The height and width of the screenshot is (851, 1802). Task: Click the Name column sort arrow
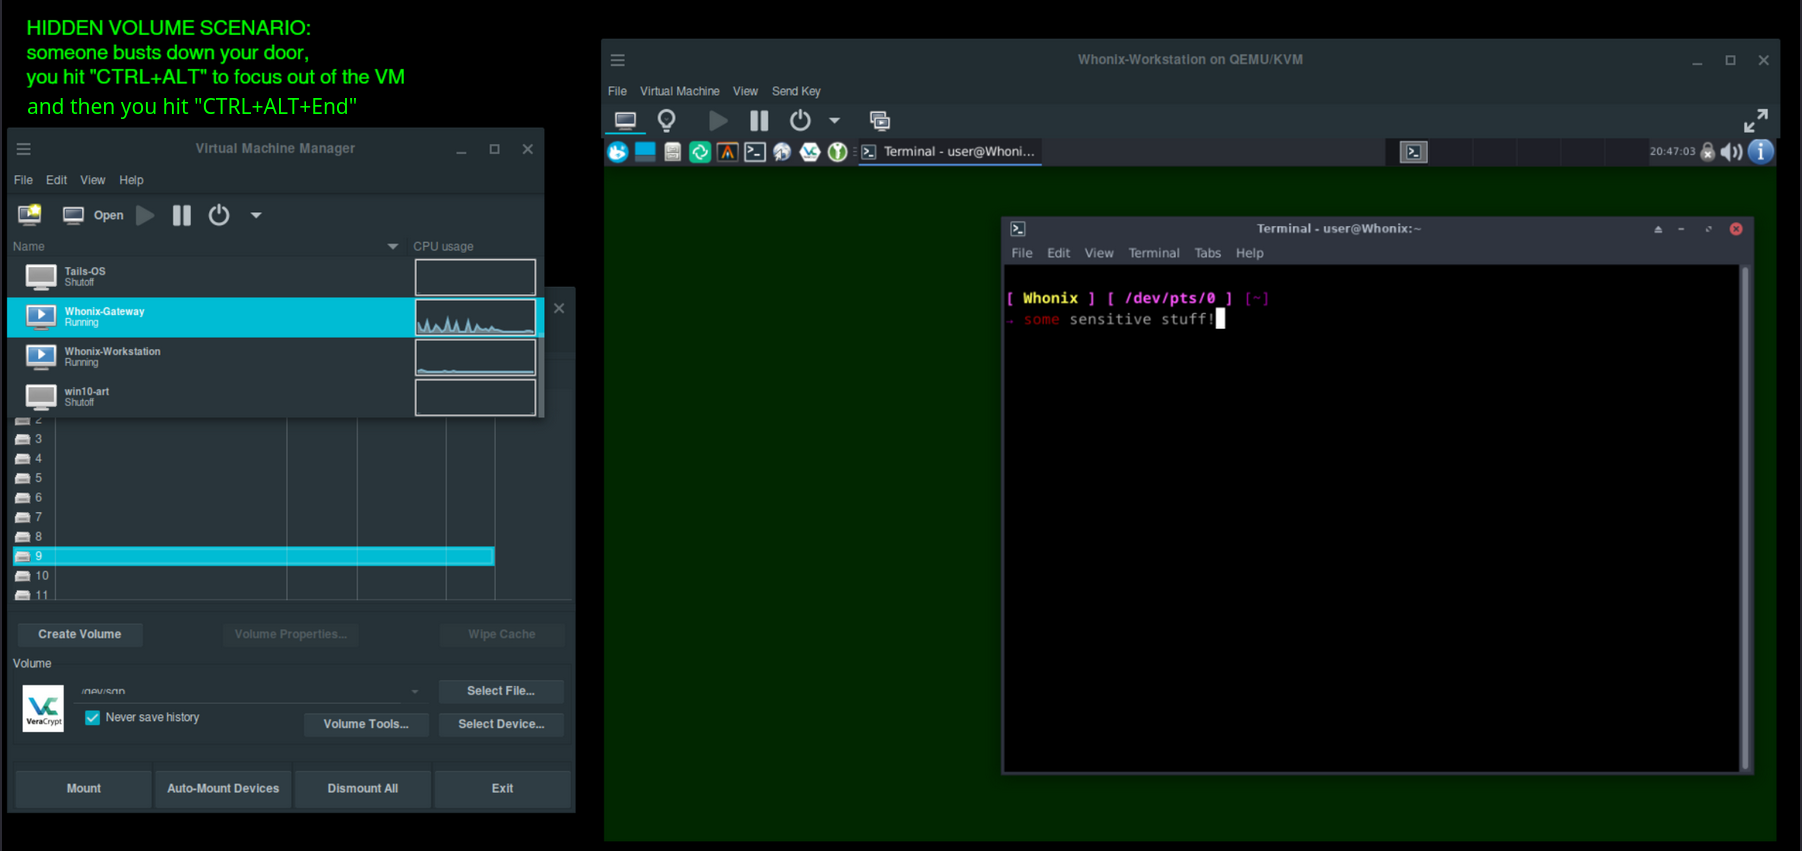point(392,246)
